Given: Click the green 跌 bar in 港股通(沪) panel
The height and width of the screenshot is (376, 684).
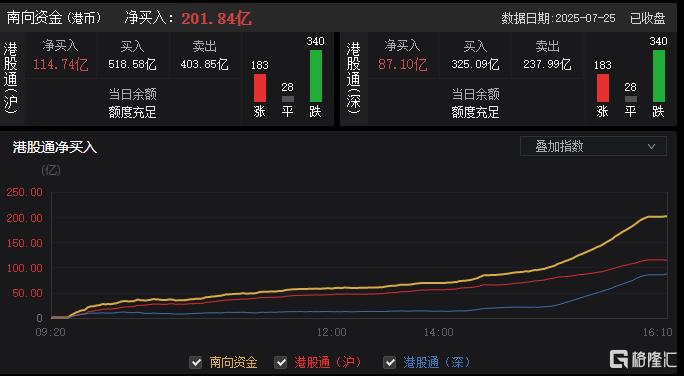Looking at the screenshot, I should tap(316, 76).
